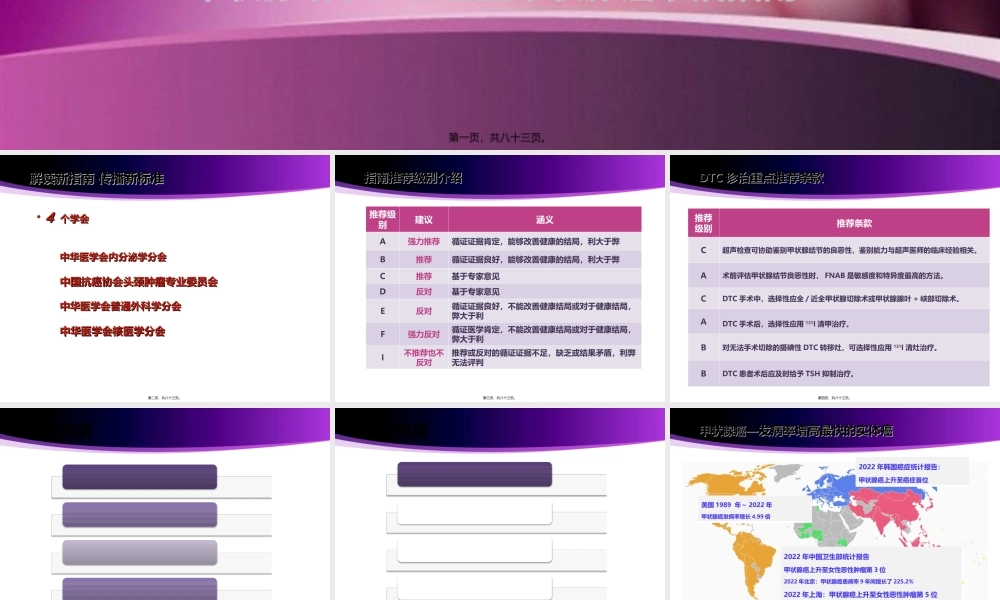Click the top dark purple button in bottom-left slide
The width and height of the screenshot is (1000, 600).
139,477
